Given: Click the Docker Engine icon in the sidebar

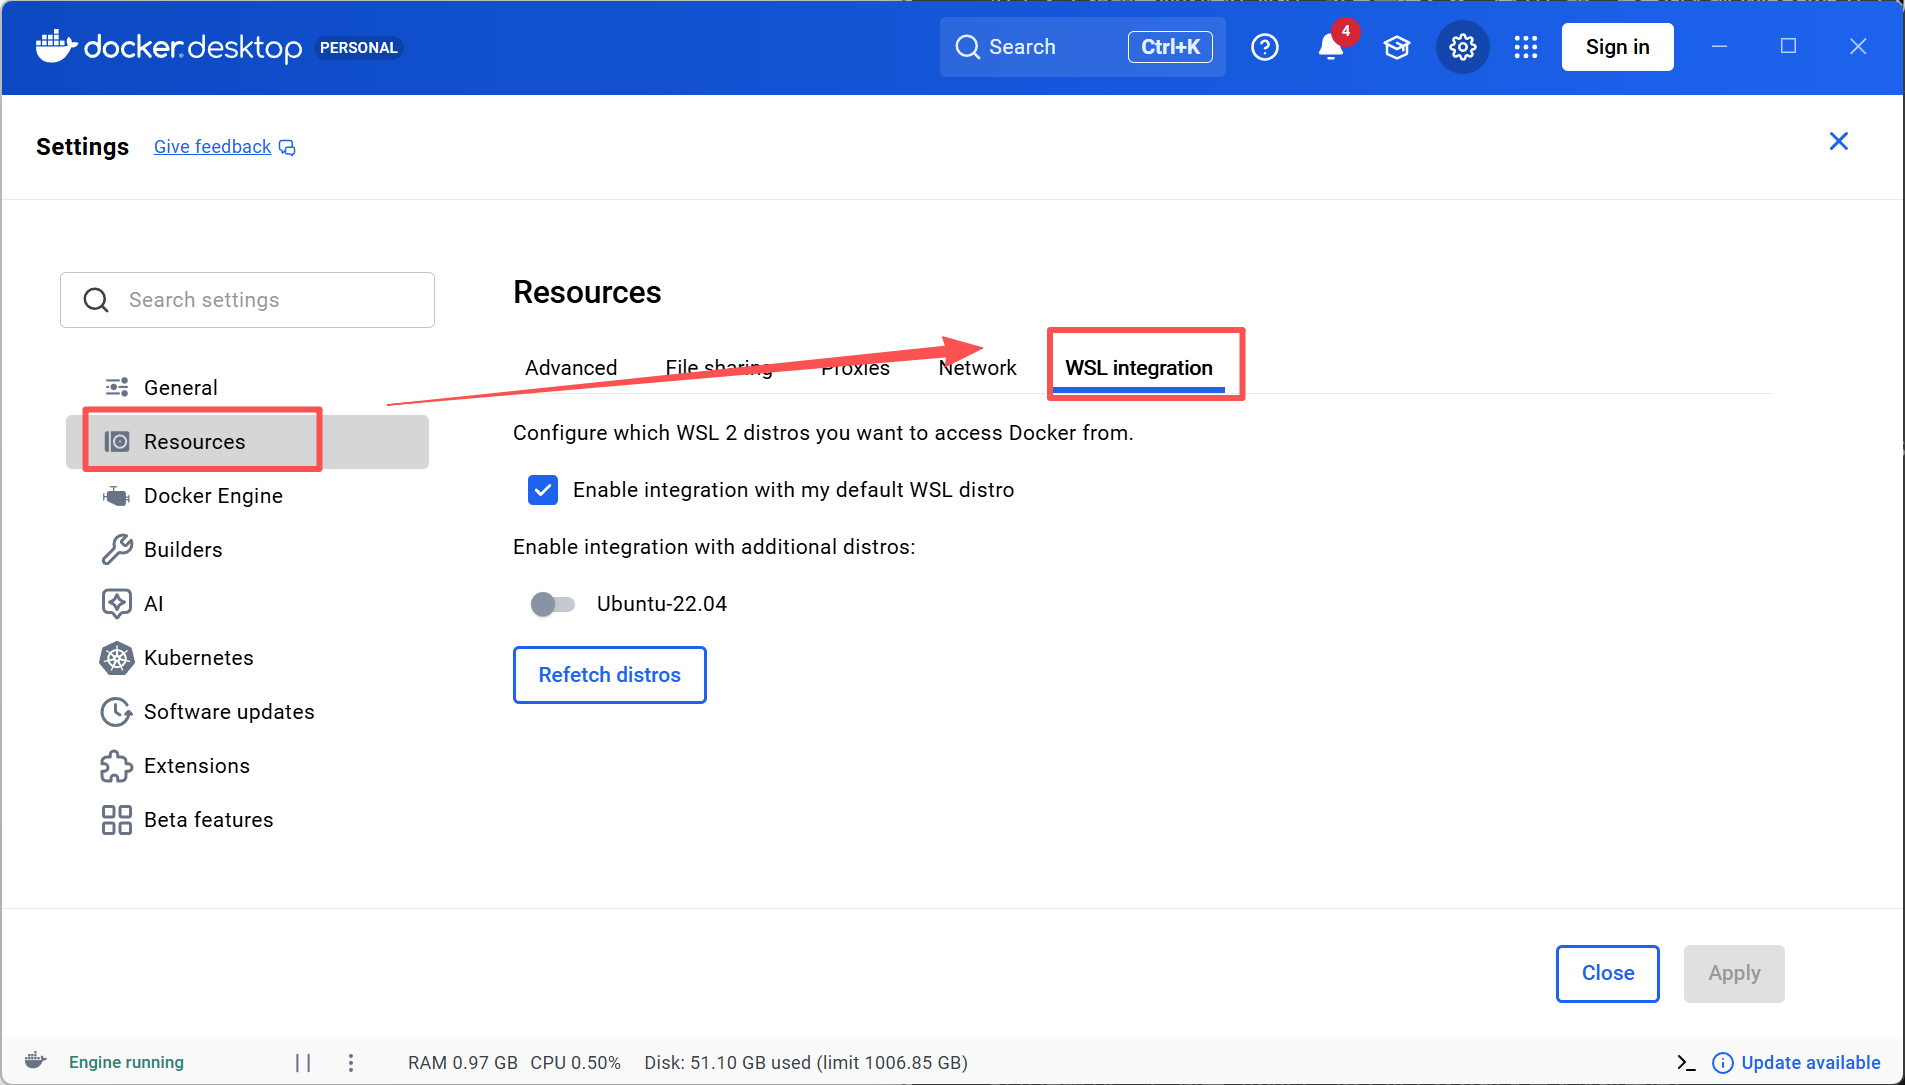Looking at the screenshot, I should [117, 495].
